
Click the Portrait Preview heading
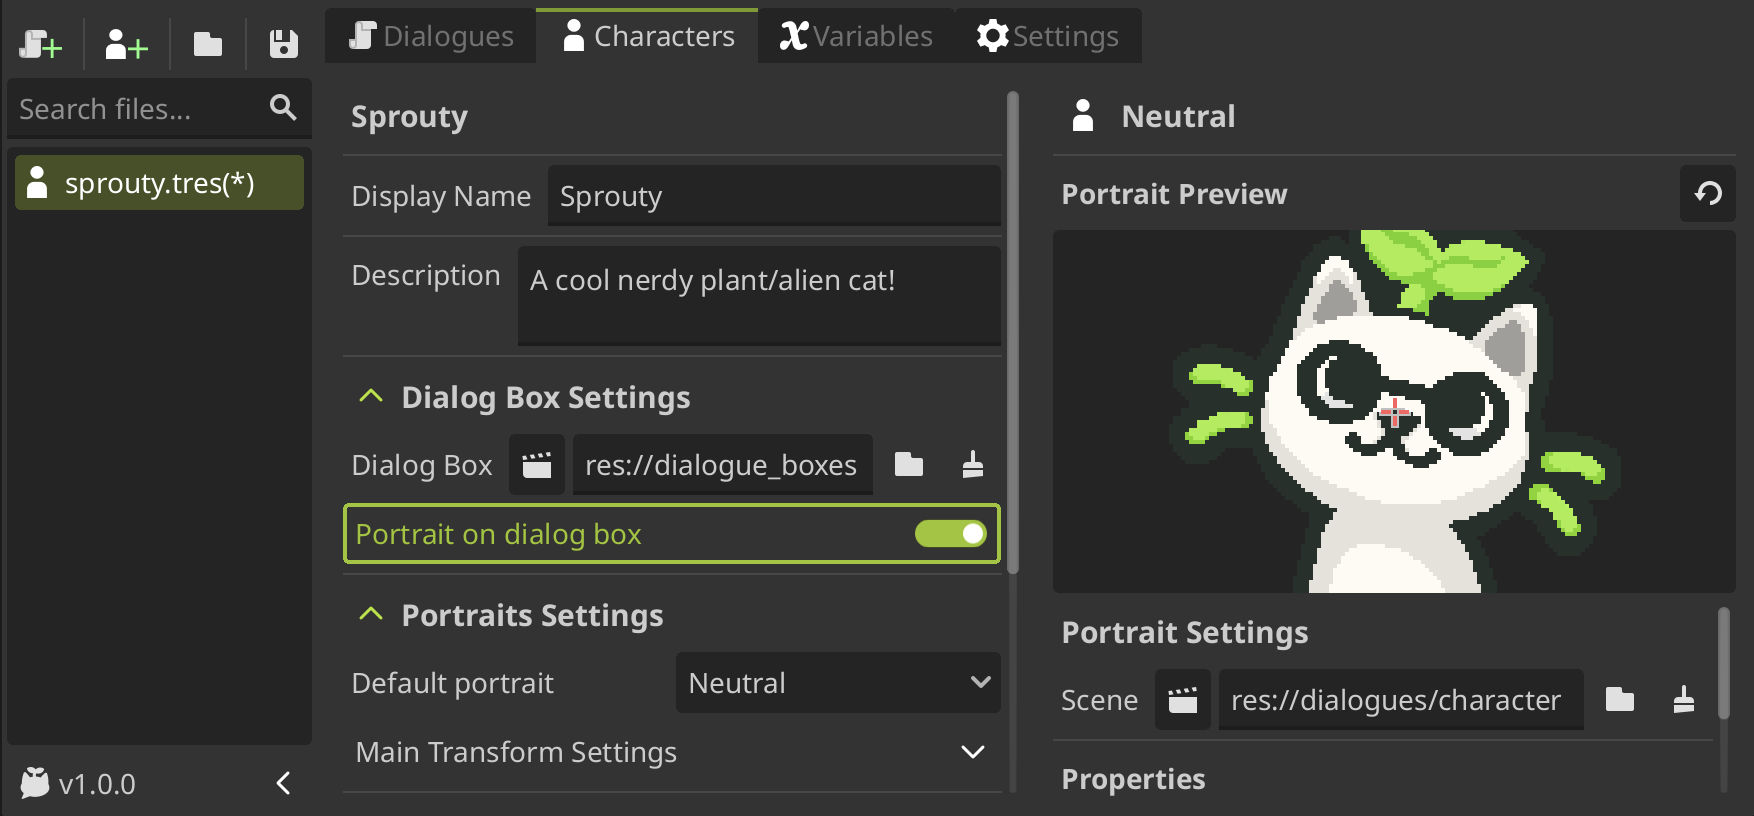pos(1174,194)
